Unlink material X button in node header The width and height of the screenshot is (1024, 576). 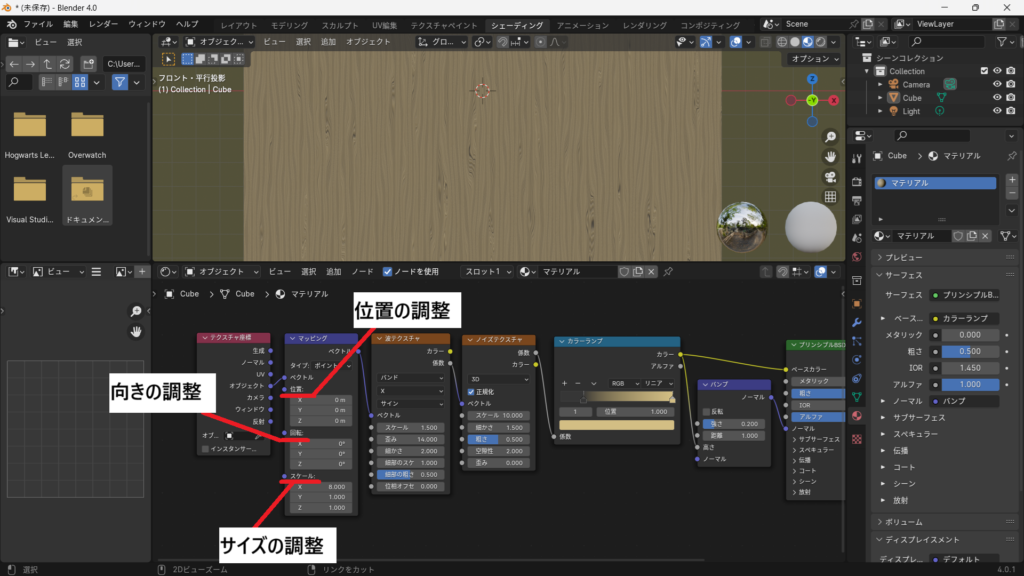(x=651, y=272)
